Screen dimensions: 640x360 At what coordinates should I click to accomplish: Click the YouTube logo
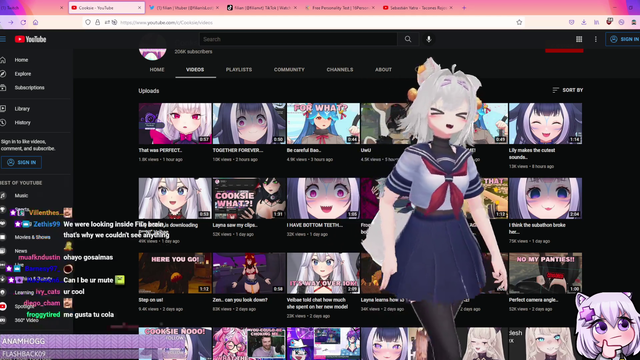click(31, 39)
